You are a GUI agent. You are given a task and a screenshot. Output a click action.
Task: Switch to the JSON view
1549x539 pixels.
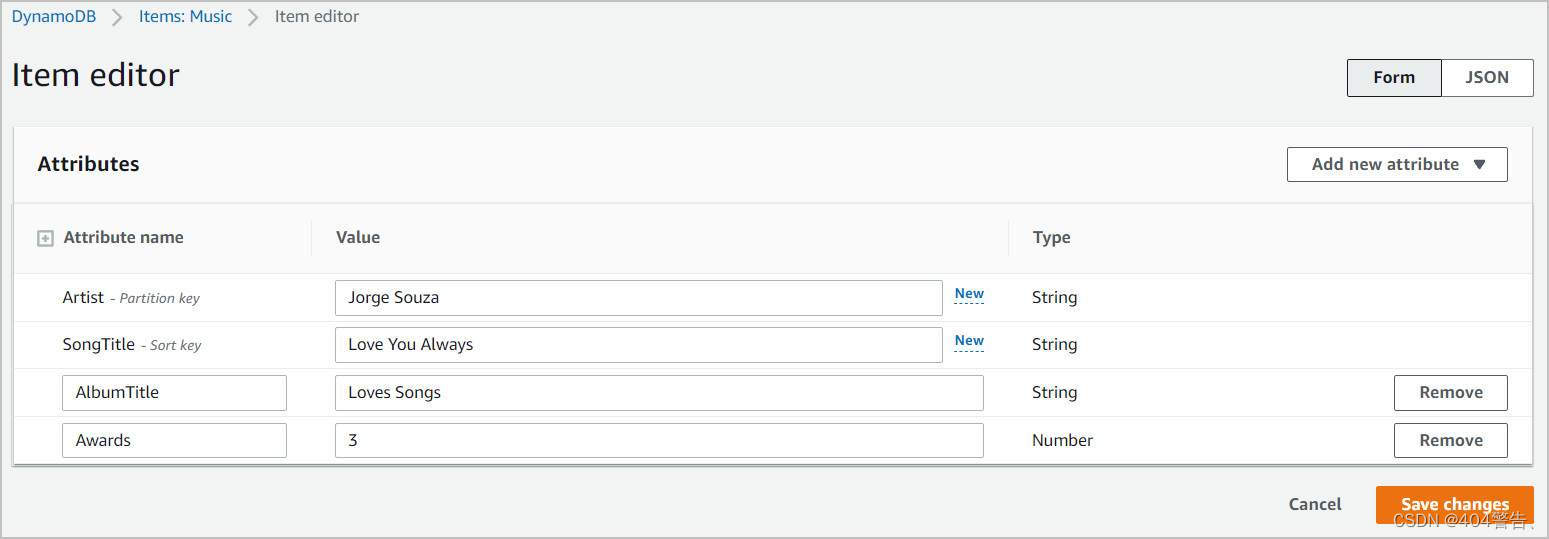pos(1486,77)
